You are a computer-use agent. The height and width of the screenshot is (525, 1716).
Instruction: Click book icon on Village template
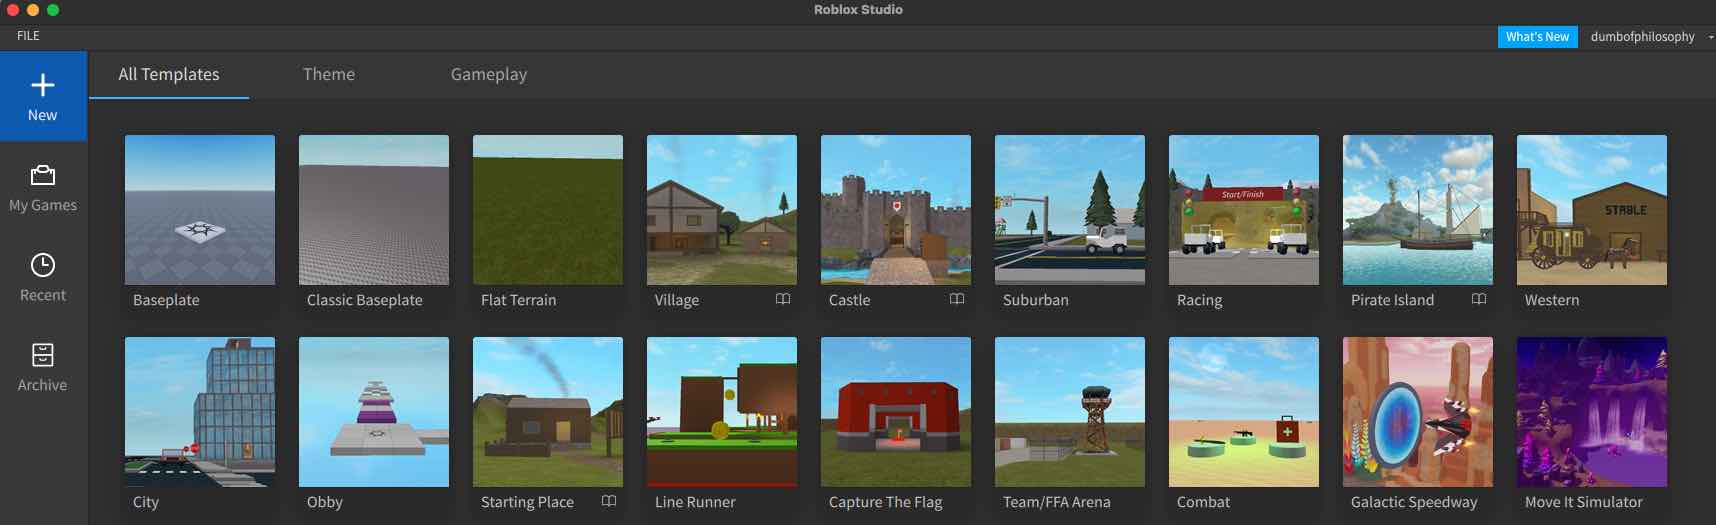(783, 299)
